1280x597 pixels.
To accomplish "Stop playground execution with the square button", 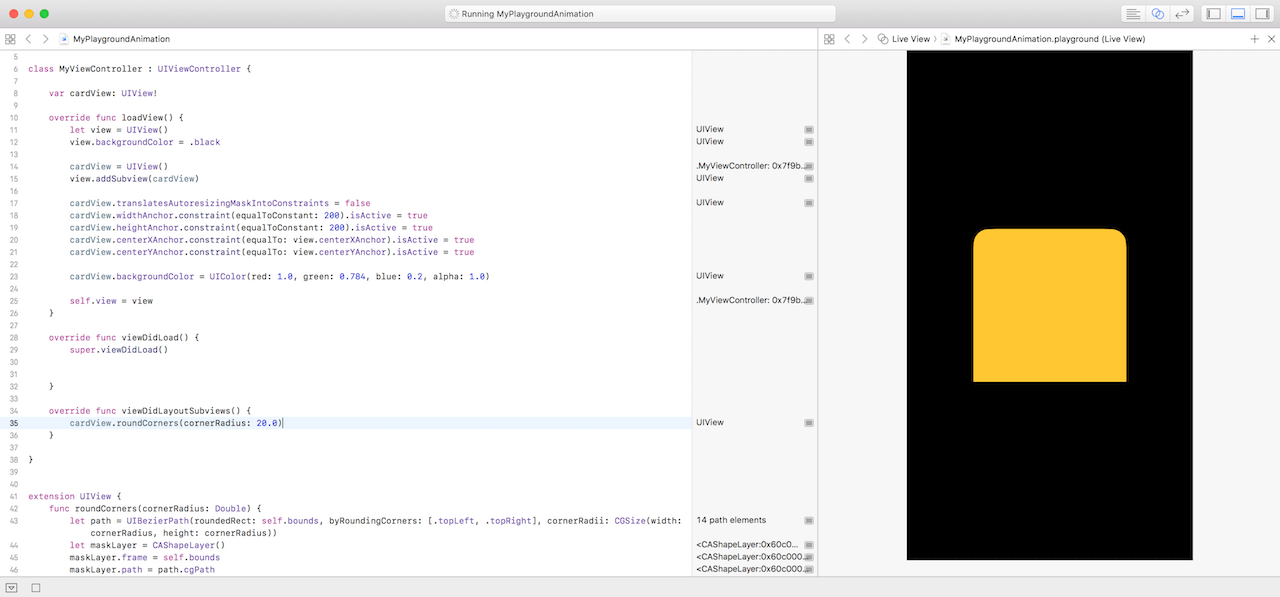I will pyautogui.click(x=36, y=588).
